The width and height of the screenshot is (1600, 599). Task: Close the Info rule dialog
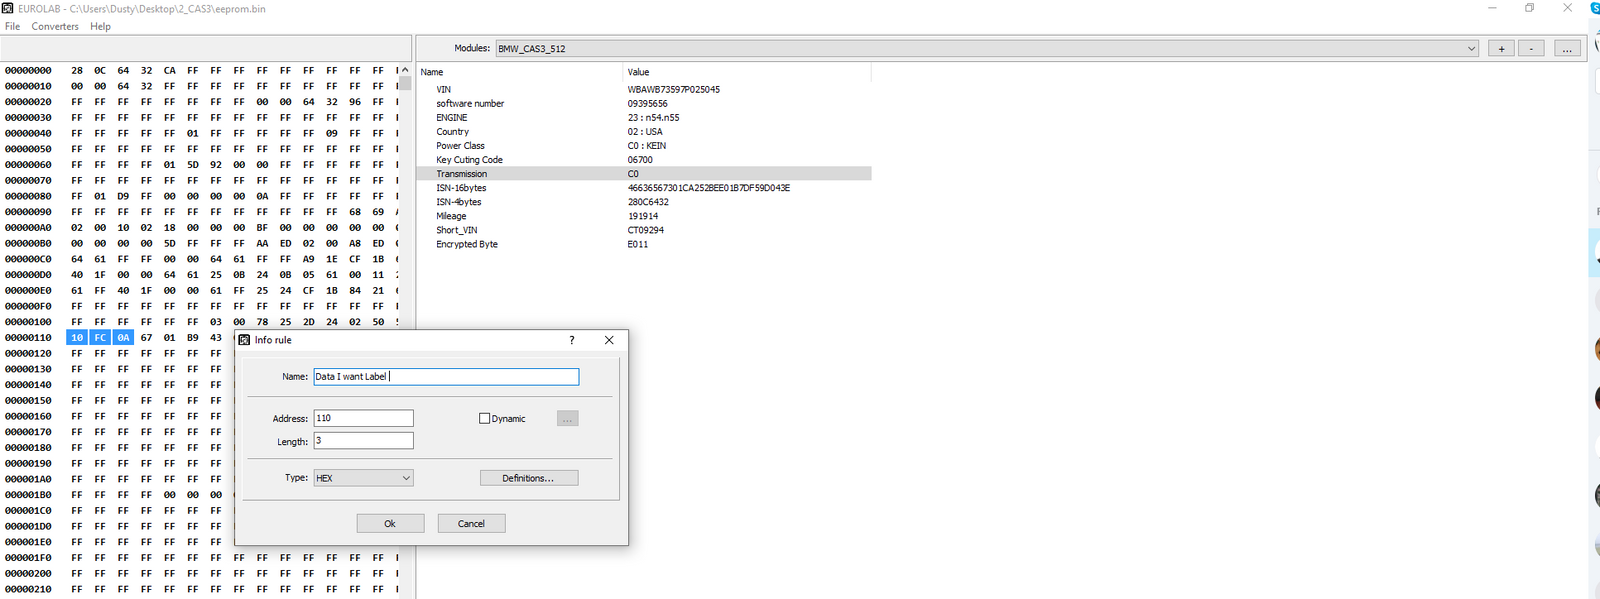pos(609,340)
